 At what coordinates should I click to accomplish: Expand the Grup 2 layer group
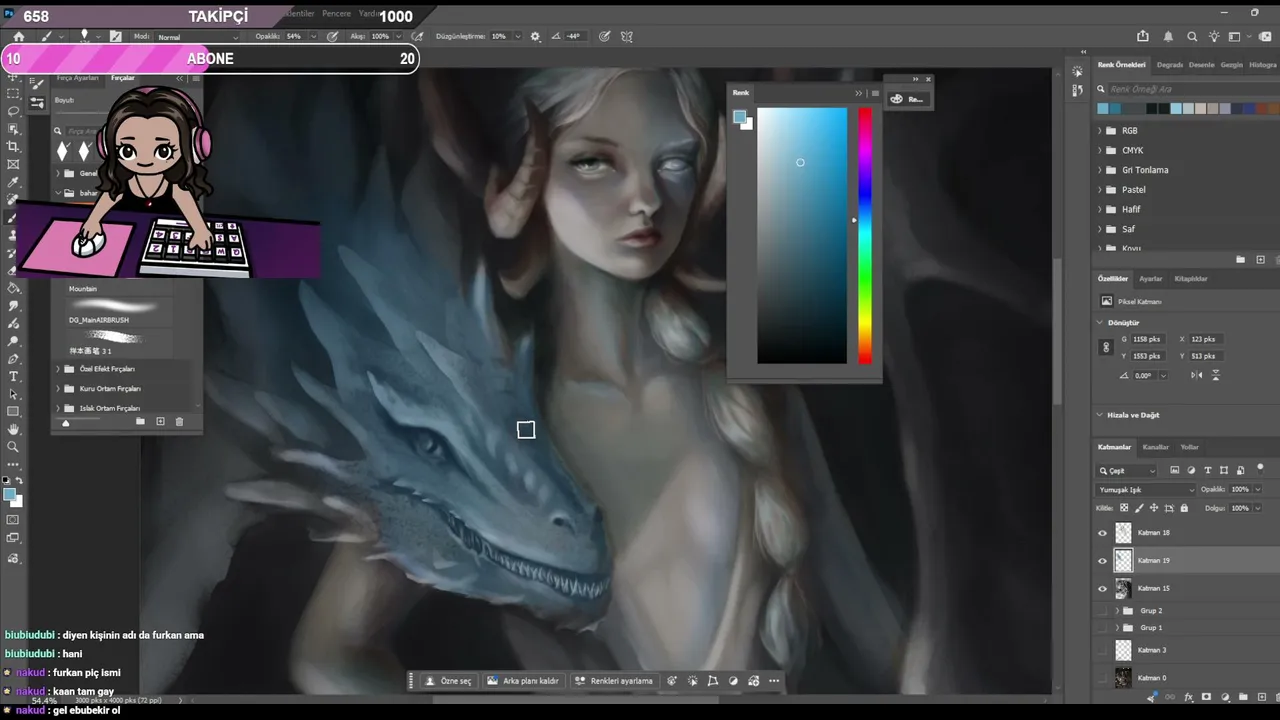point(1117,610)
